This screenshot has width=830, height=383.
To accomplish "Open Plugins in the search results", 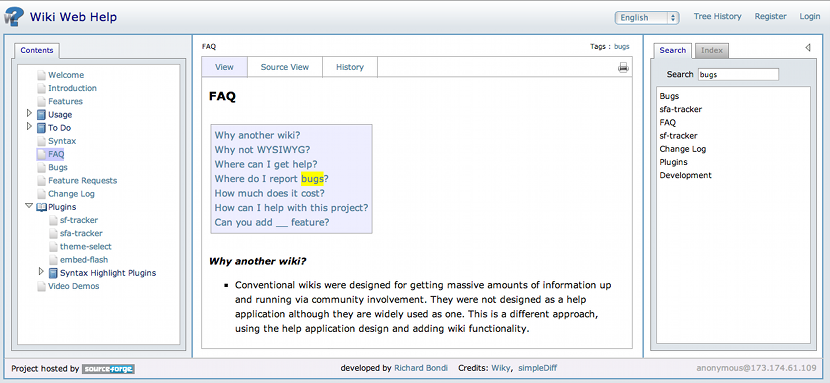I will click(673, 162).
